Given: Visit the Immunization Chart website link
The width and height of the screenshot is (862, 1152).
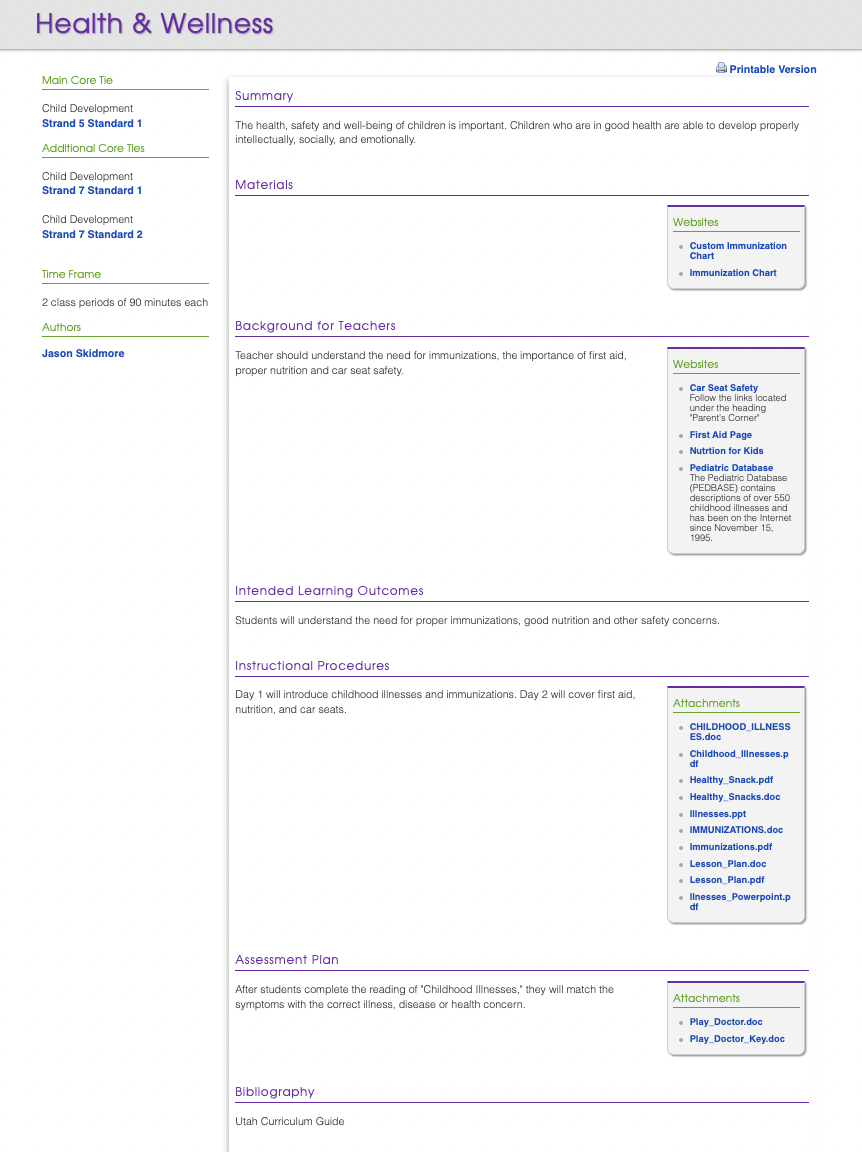Looking at the screenshot, I should pyautogui.click(x=733, y=273).
